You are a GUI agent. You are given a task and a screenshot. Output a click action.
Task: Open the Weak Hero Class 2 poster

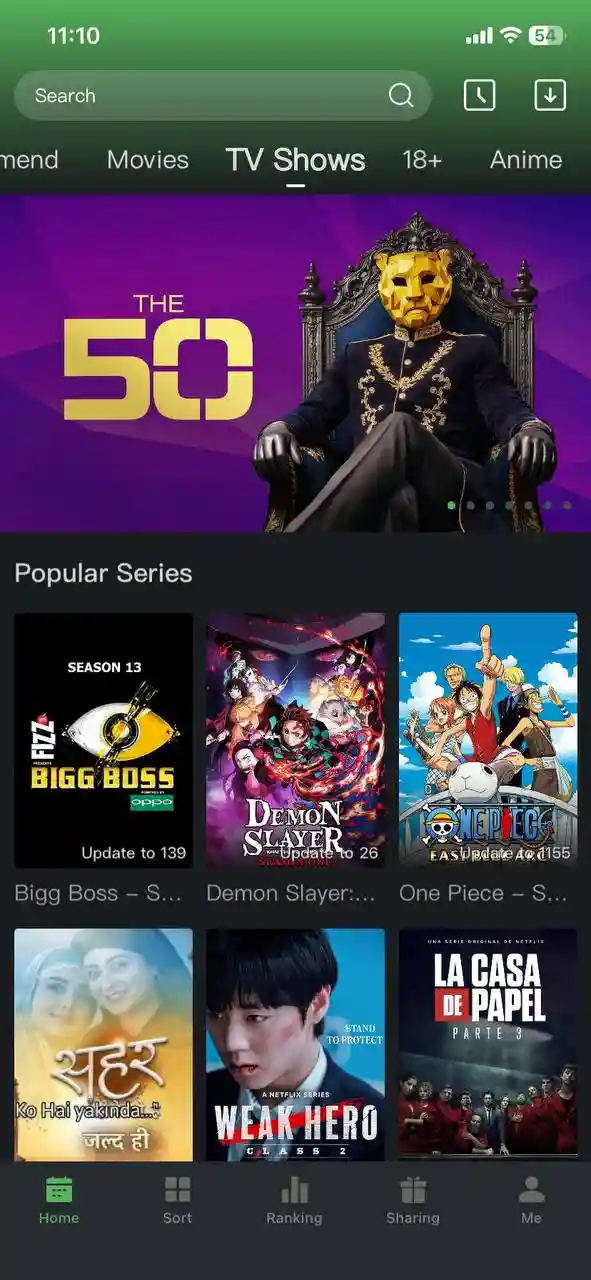tap(295, 1045)
